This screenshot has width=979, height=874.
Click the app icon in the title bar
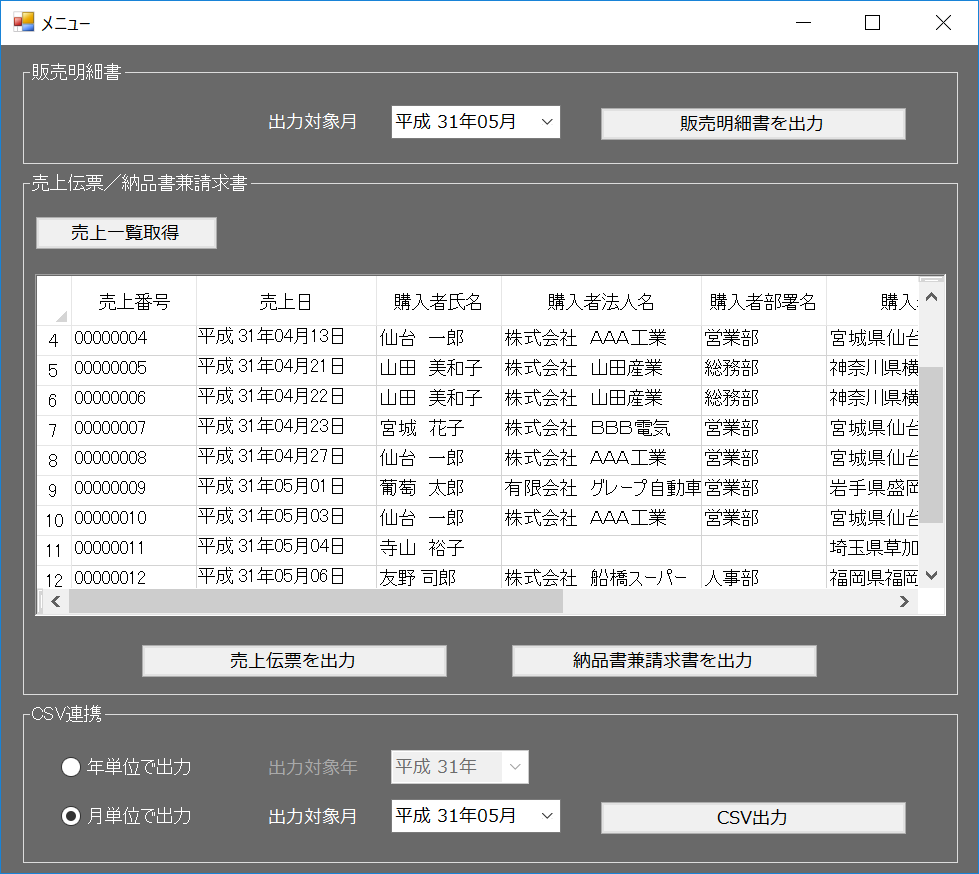pyautogui.click(x=24, y=22)
